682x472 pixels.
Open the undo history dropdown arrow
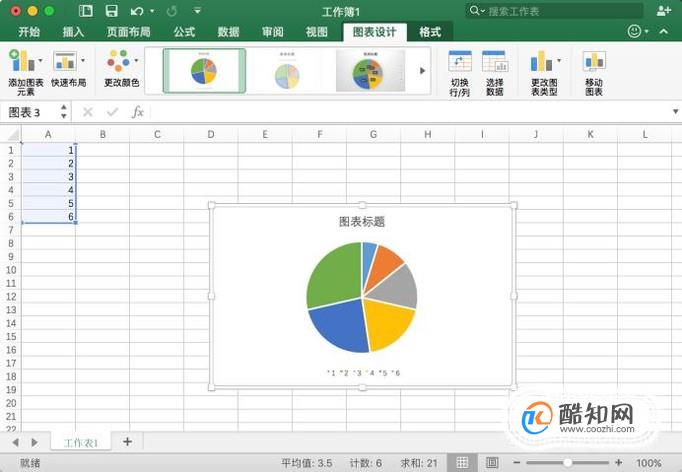tap(152, 11)
